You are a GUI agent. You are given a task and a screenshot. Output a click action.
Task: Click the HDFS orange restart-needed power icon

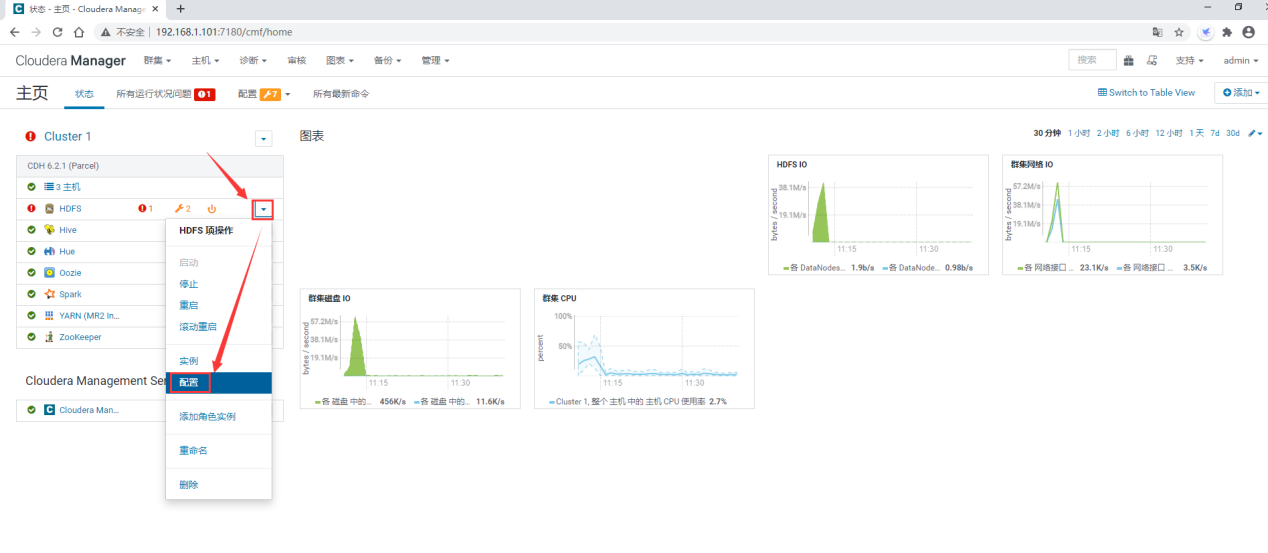point(212,208)
